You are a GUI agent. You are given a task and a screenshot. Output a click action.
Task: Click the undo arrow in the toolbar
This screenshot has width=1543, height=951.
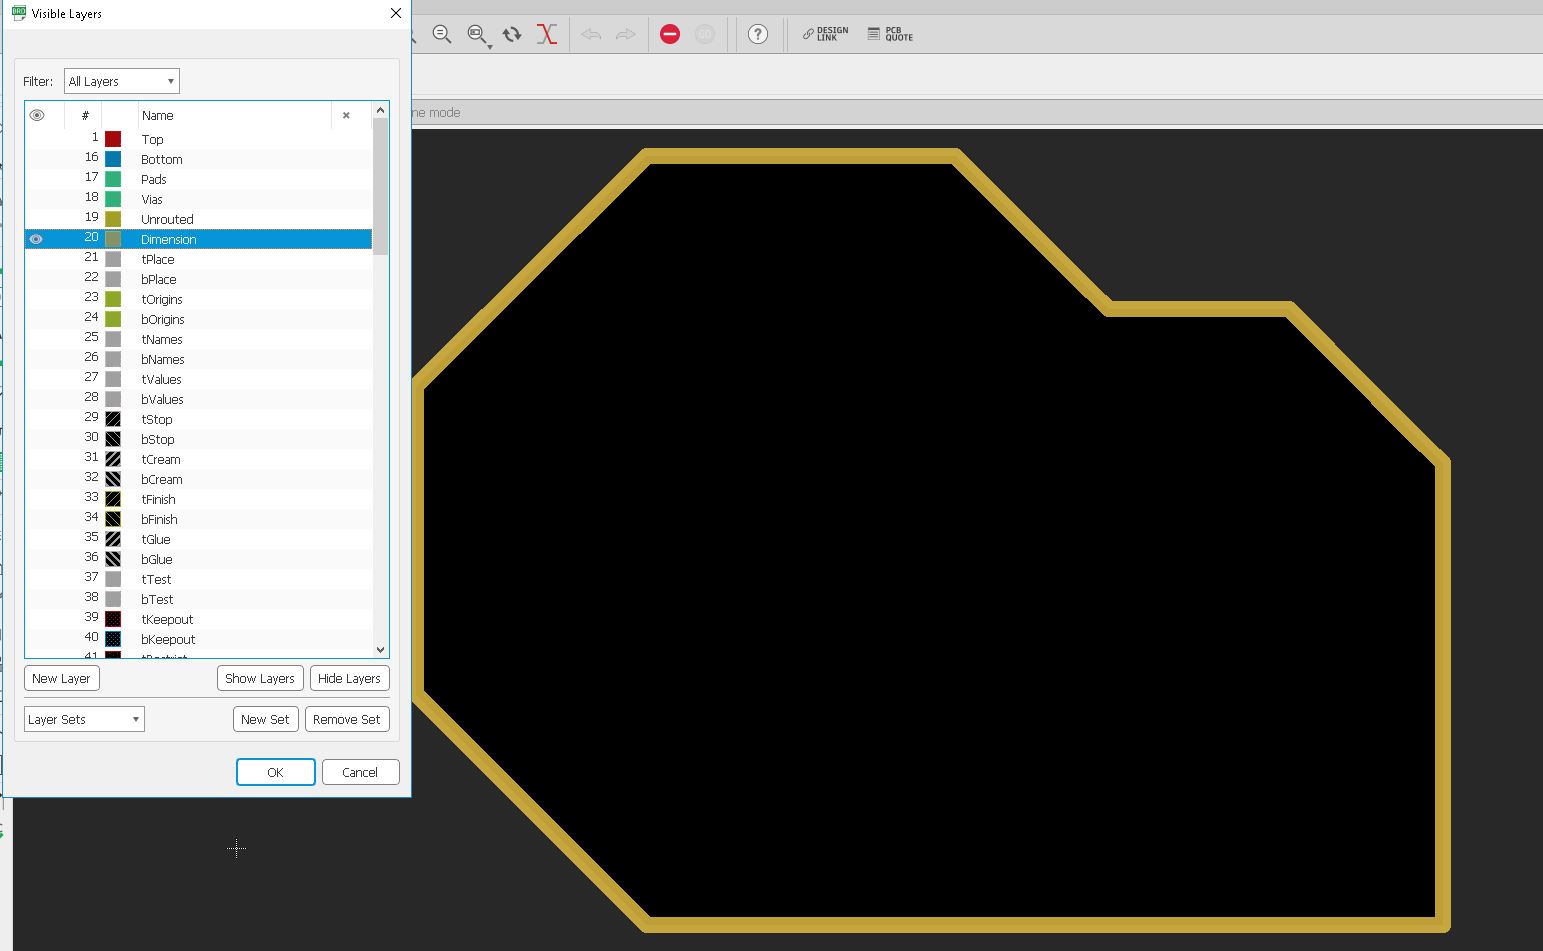591,34
